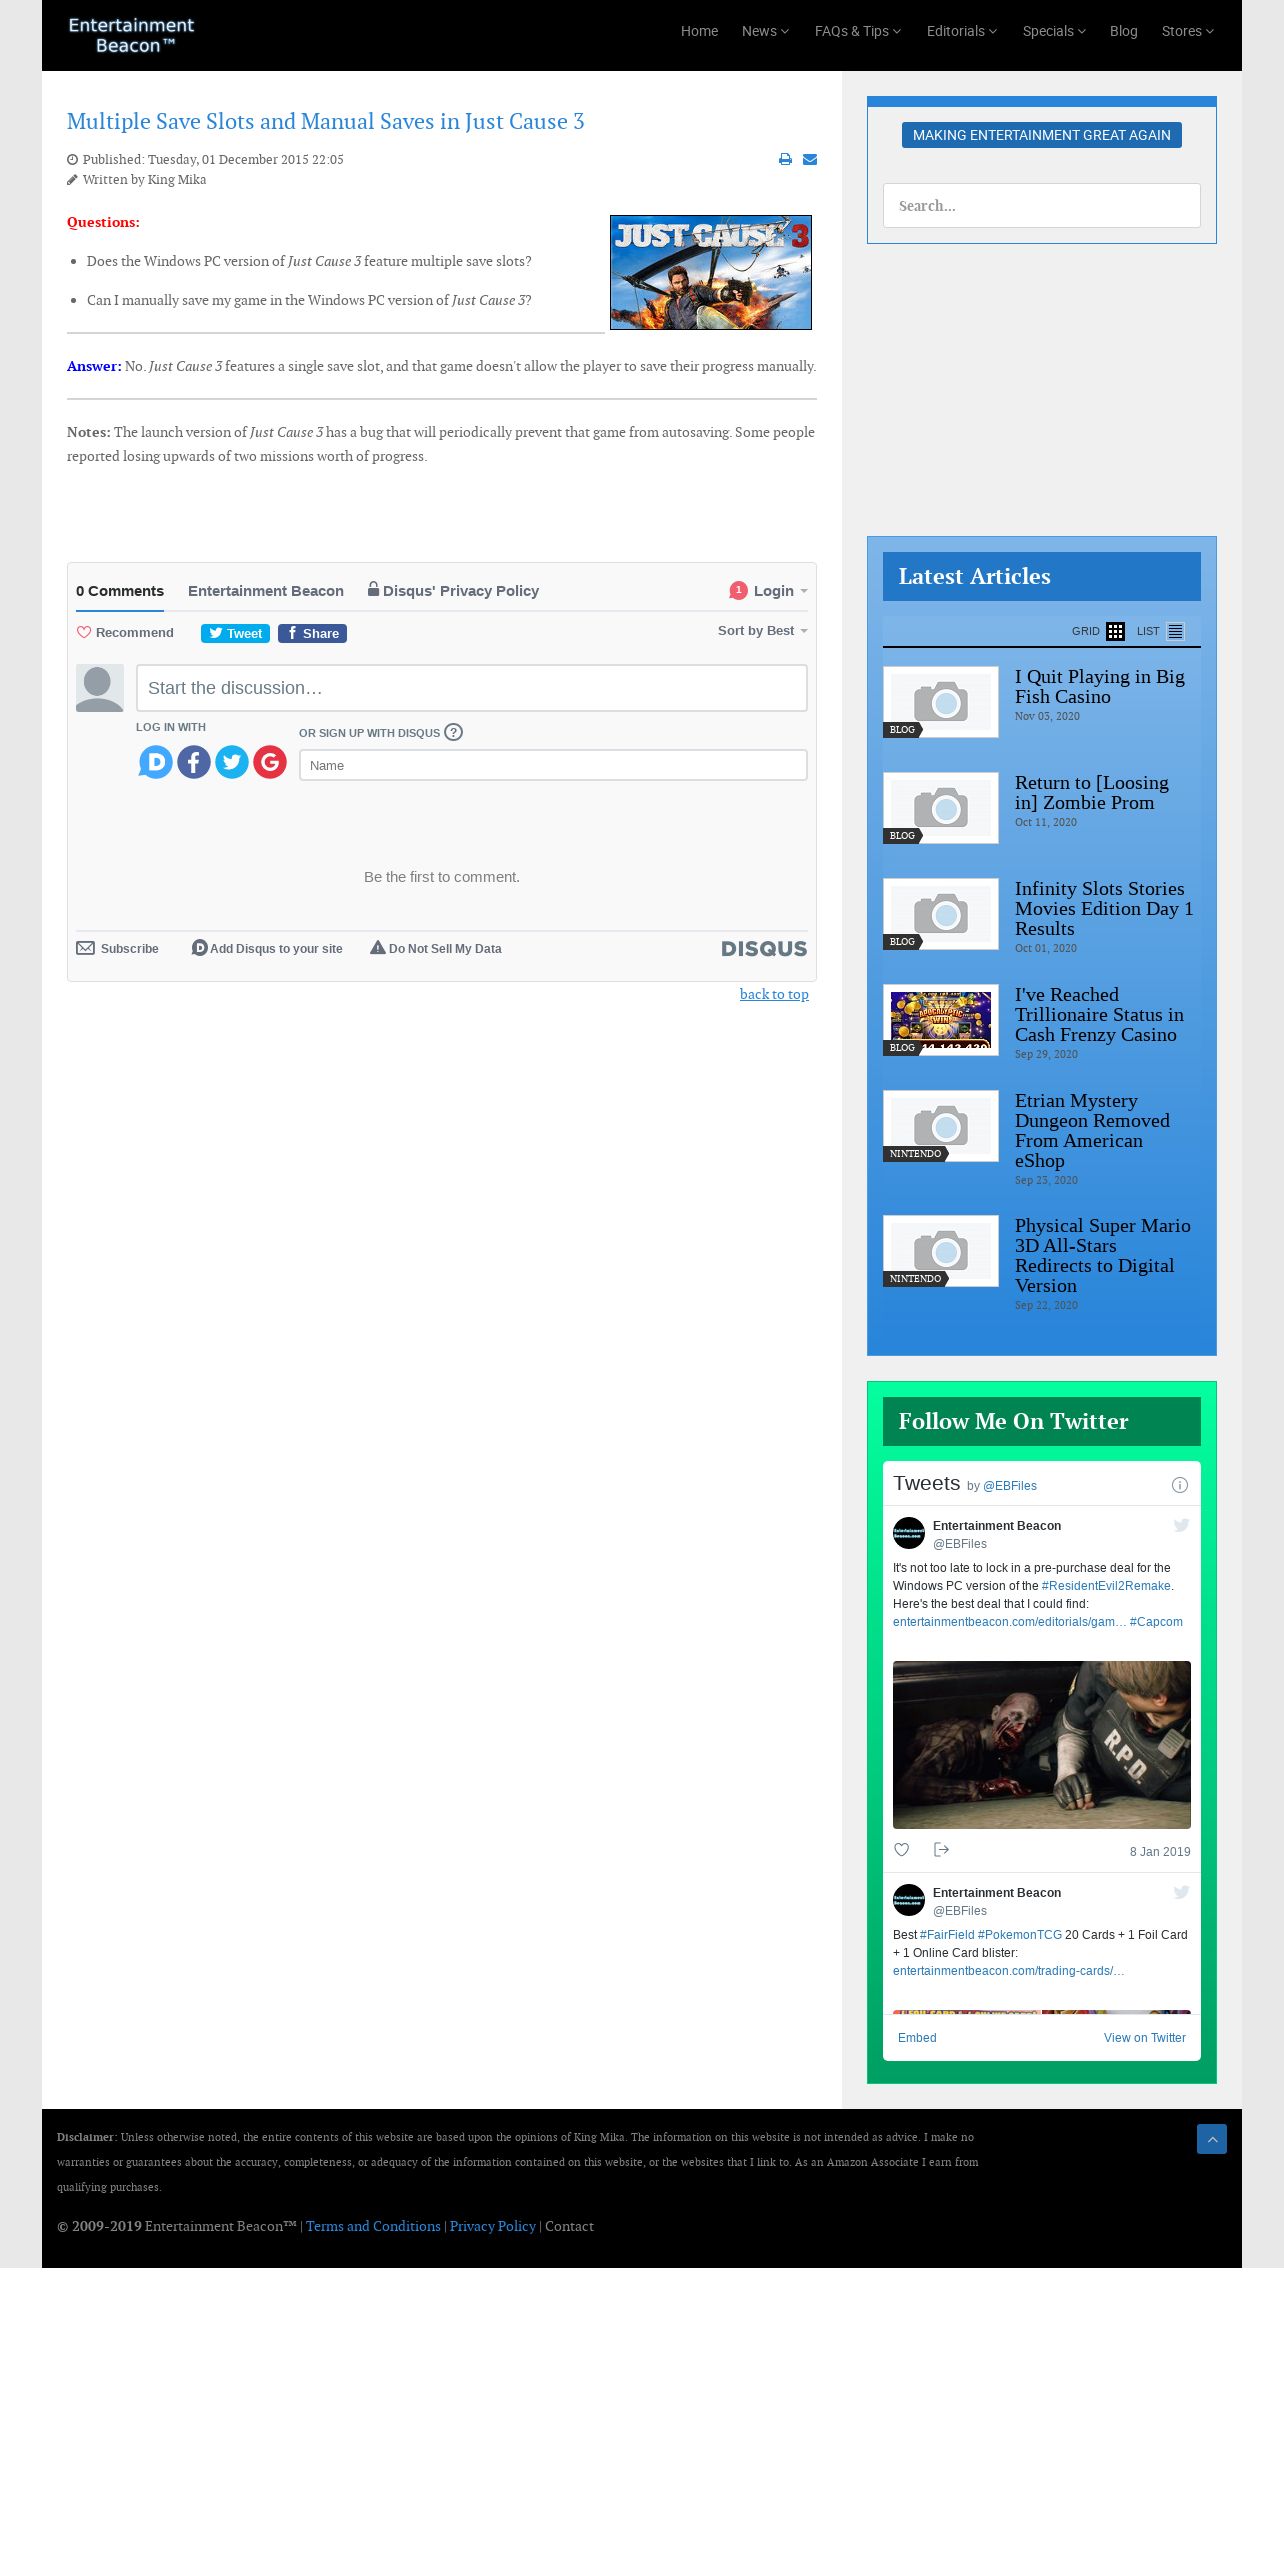Click View on Twitter link
The width and height of the screenshot is (1284, 2568).
point(1145,2038)
